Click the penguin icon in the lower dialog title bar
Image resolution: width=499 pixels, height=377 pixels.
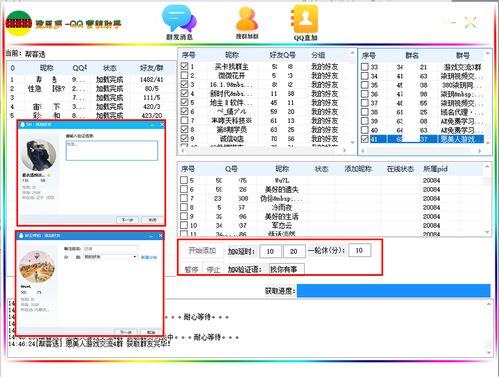[x=21, y=235]
